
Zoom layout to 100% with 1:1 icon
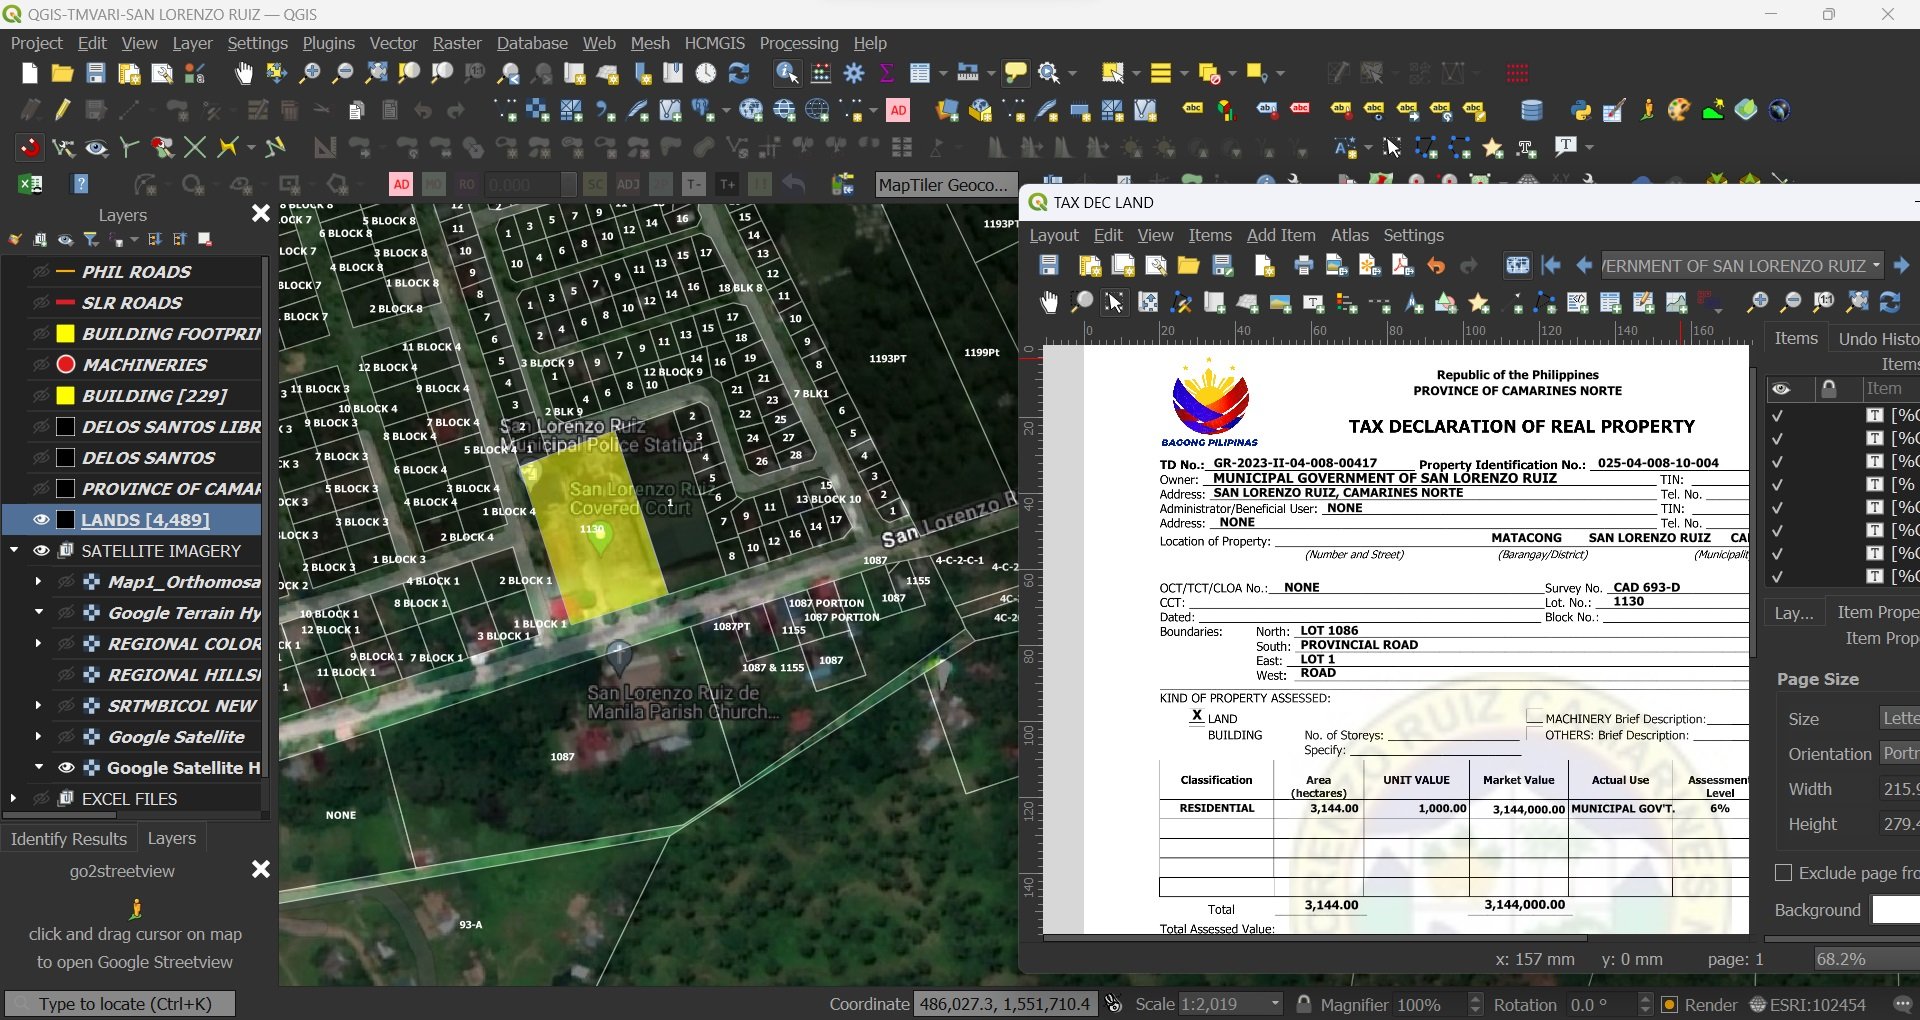pos(1824,302)
